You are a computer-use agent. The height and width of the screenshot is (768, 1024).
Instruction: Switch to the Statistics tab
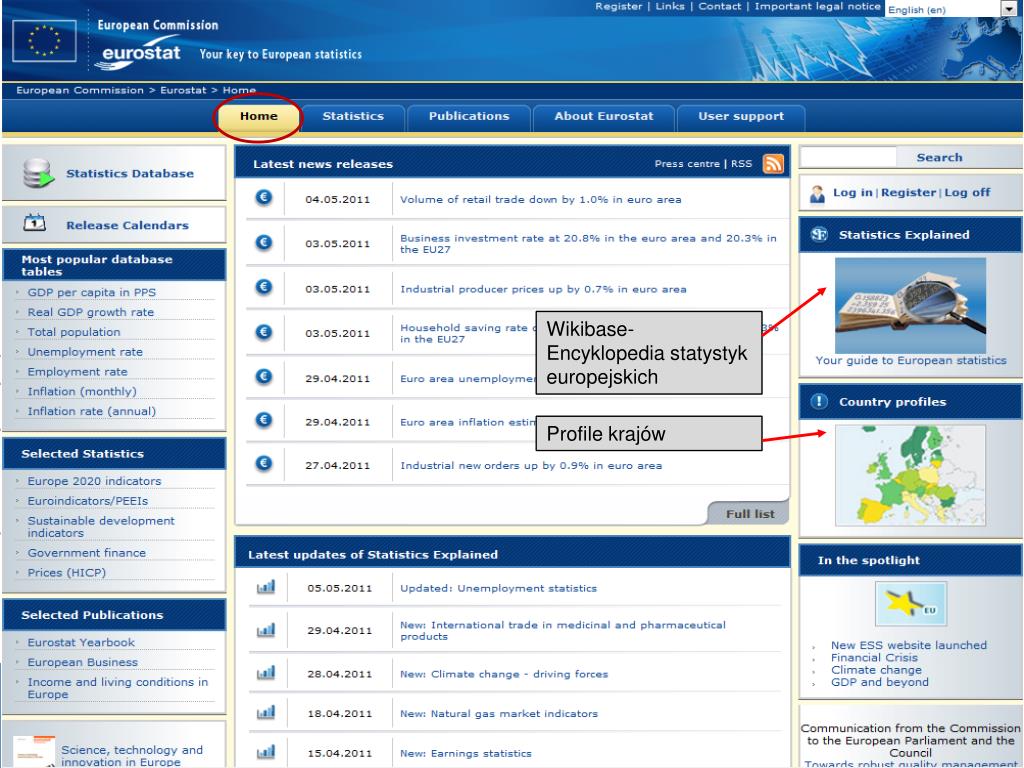point(353,116)
